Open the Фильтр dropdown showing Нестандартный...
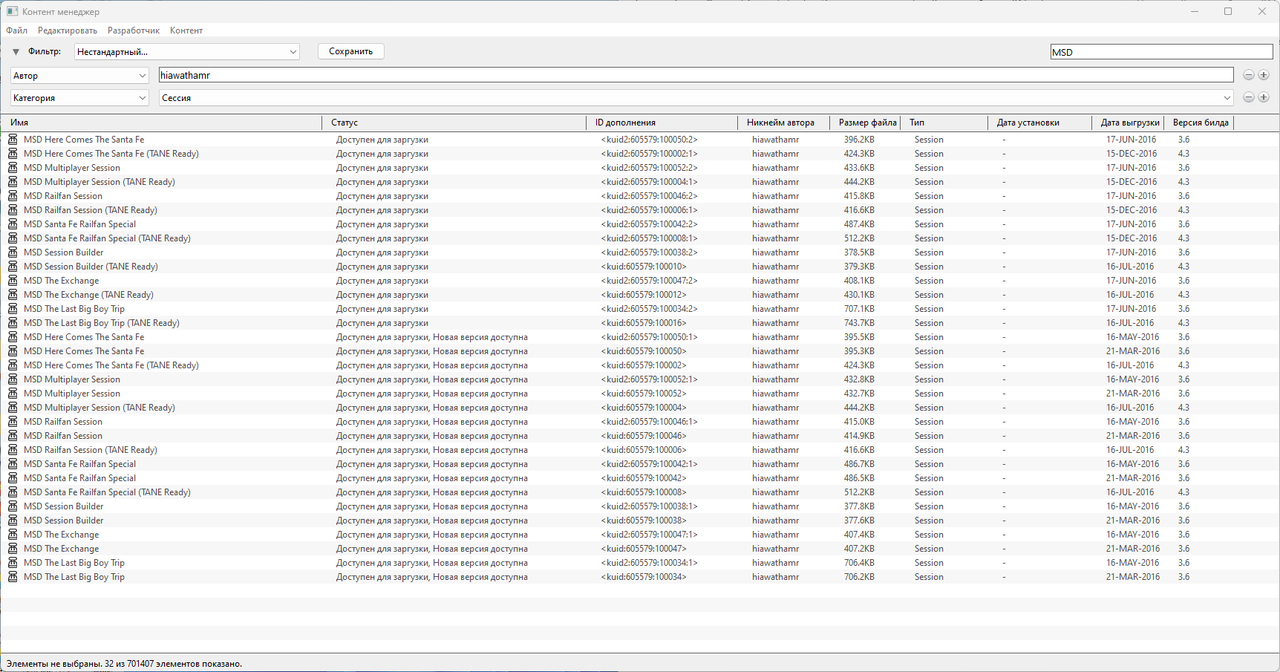Image resolution: width=1280 pixels, height=672 pixels. [187, 51]
